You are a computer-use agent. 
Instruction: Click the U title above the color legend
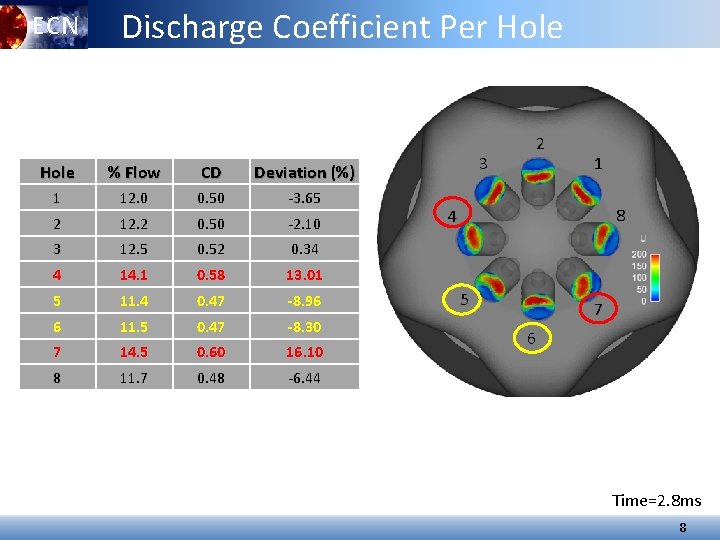643,238
